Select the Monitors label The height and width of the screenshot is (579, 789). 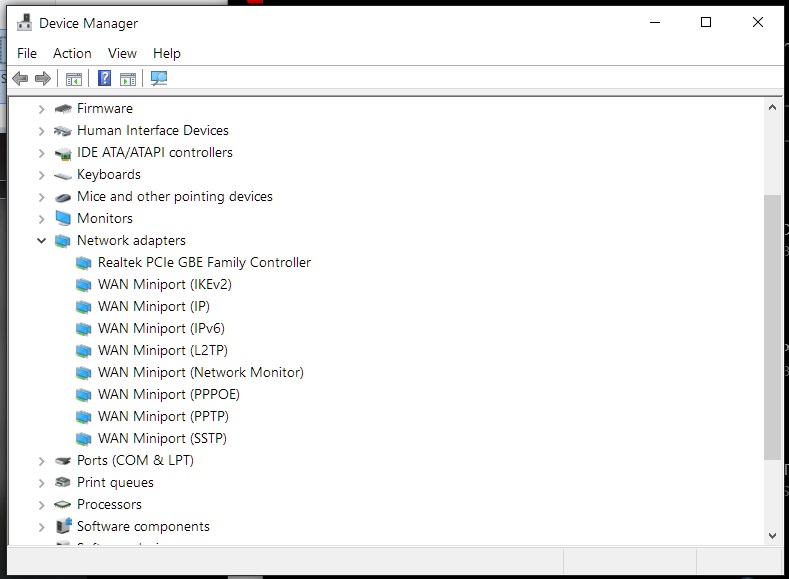click(x=105, y=218)
